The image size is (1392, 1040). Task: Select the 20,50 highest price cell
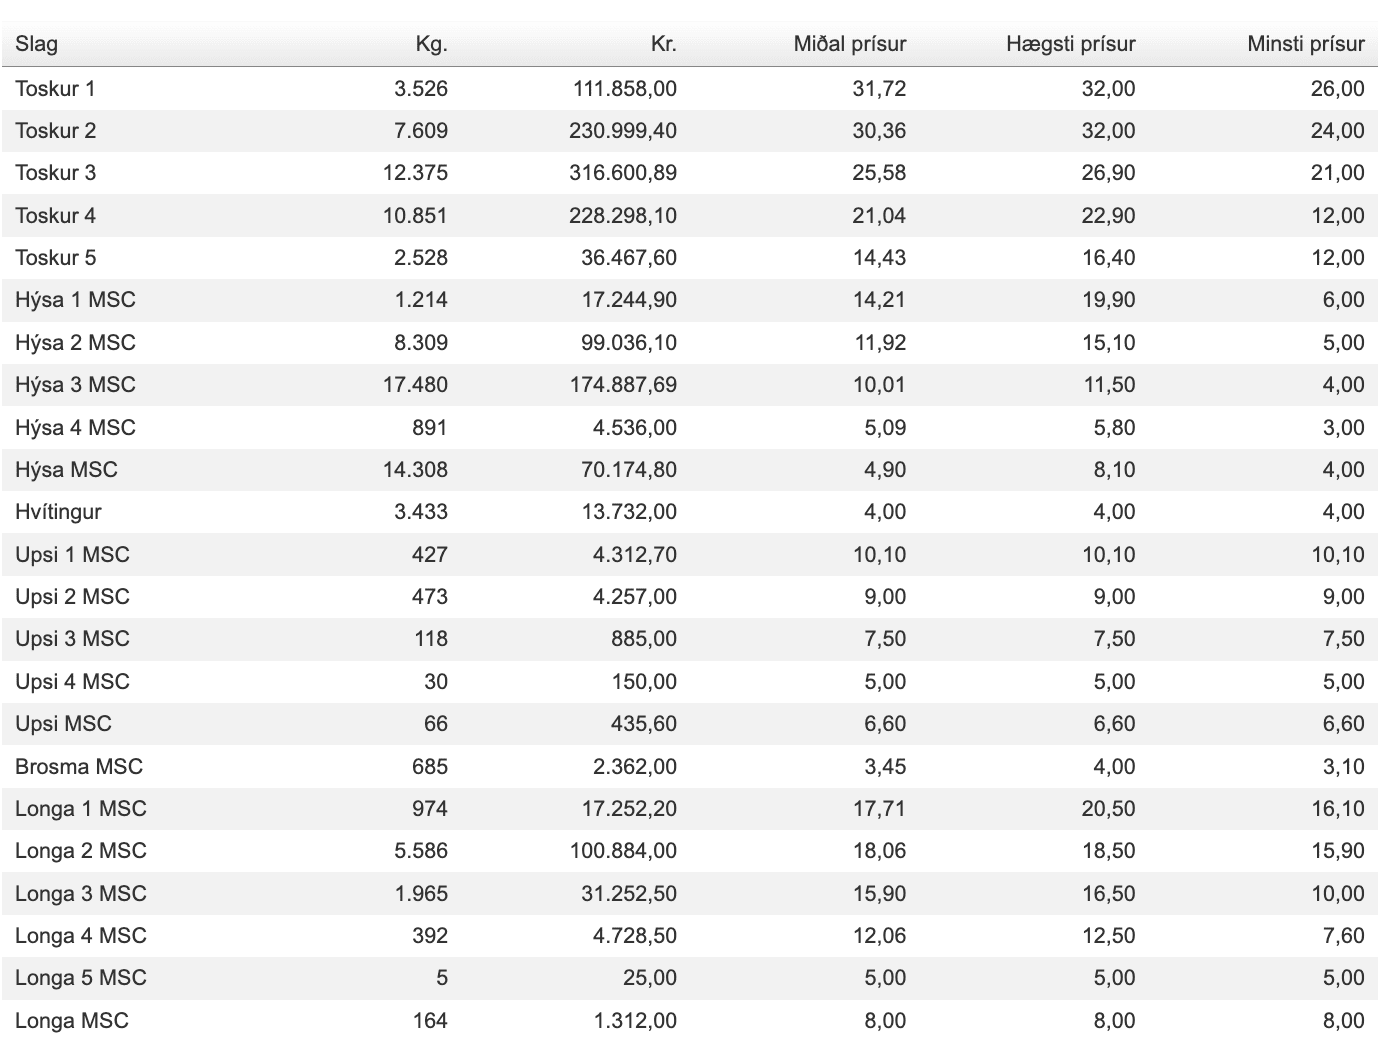click(x=1108, y=809)
